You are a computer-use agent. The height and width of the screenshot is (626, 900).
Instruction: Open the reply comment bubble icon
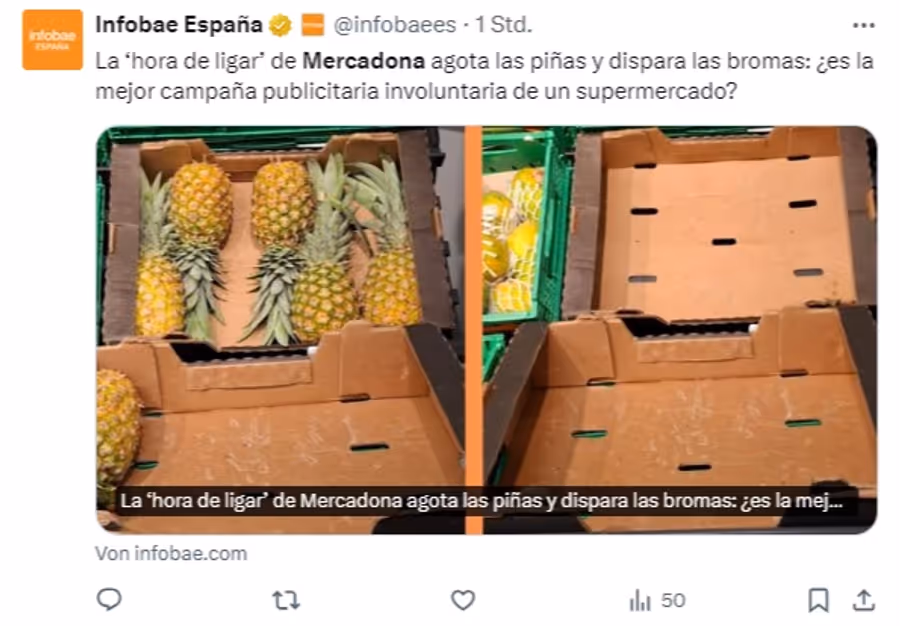109,600
